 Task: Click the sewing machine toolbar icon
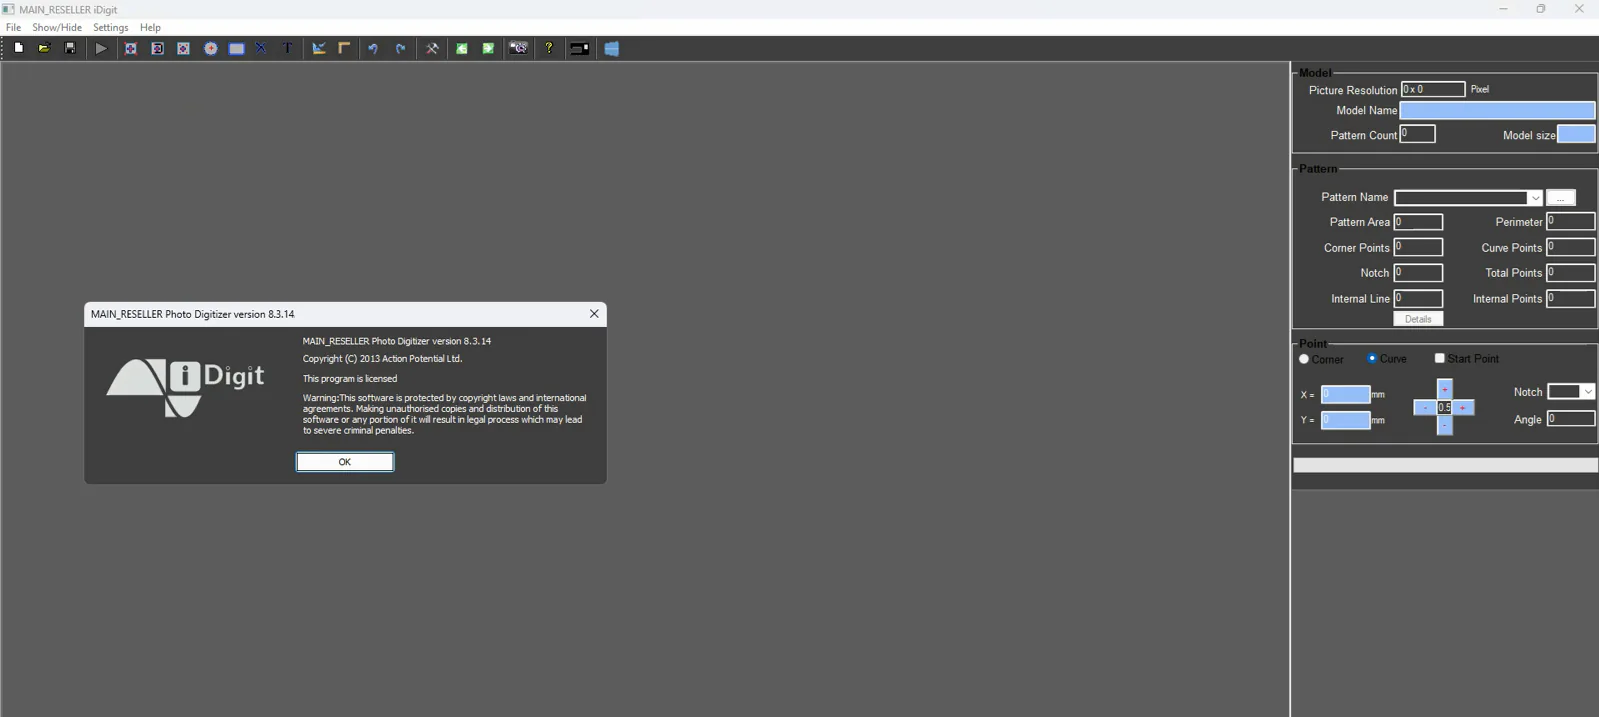pos(579,48)
